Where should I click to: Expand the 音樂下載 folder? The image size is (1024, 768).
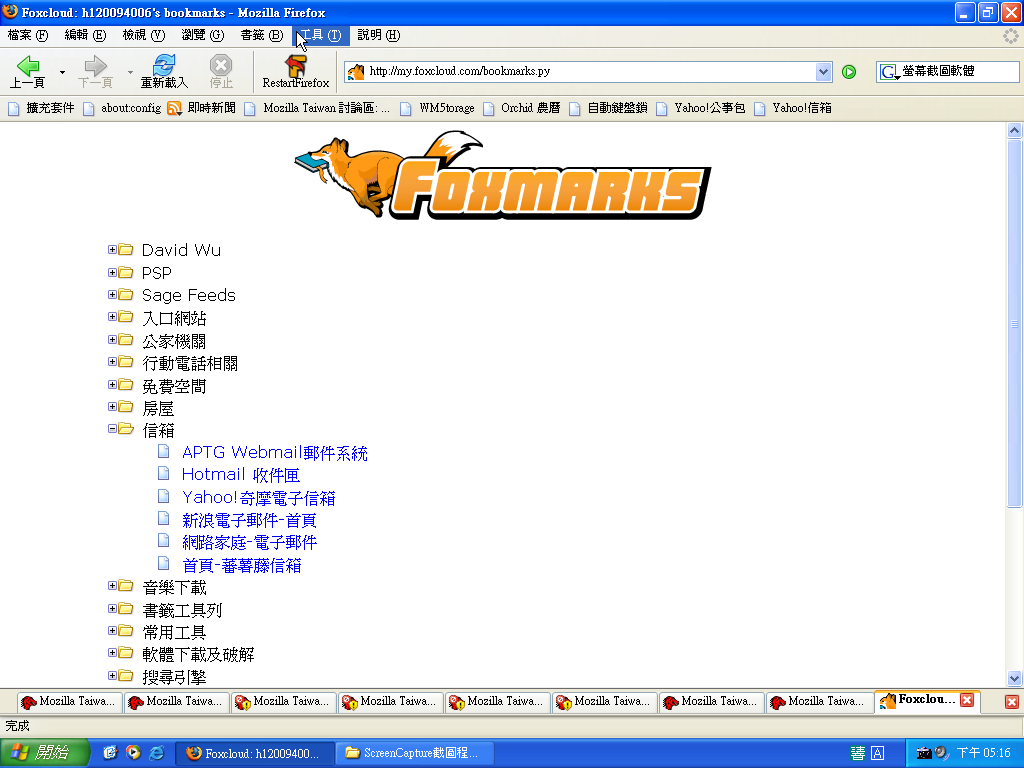112,586
